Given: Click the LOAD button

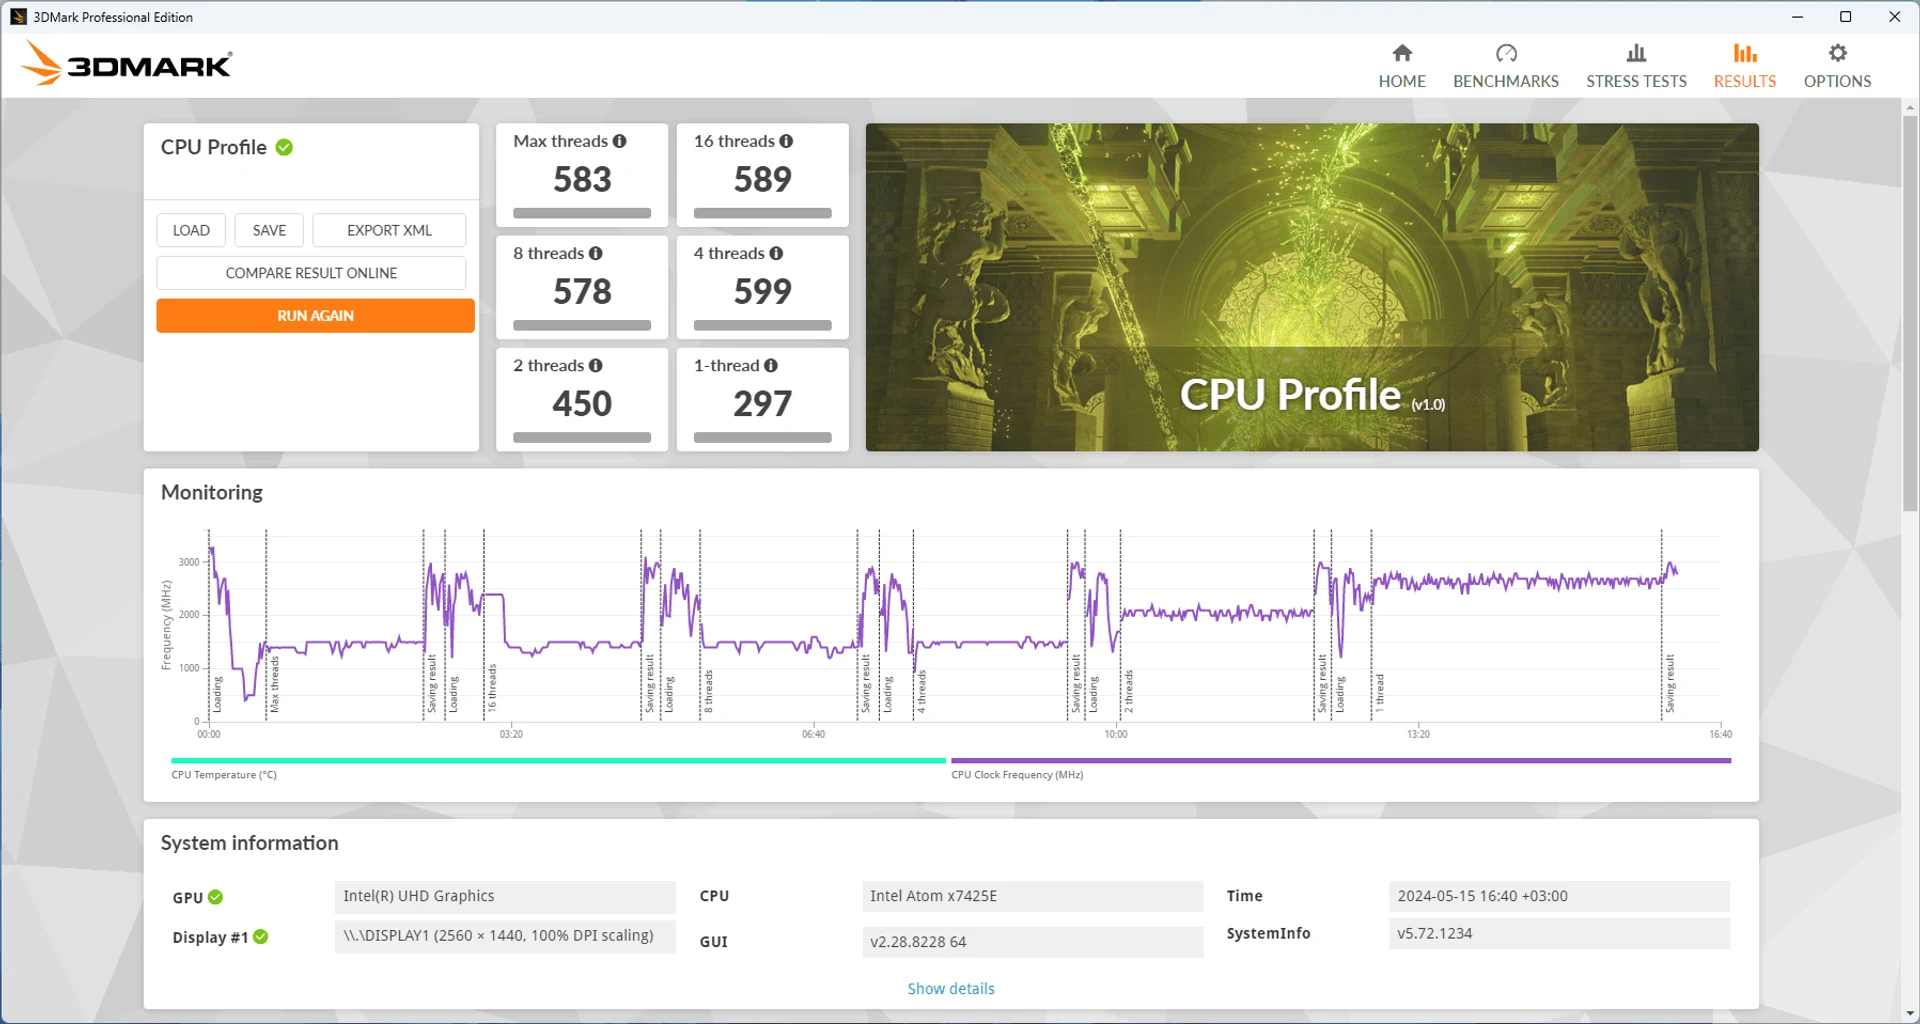Looking at the screenshot, I should point(191,230).
